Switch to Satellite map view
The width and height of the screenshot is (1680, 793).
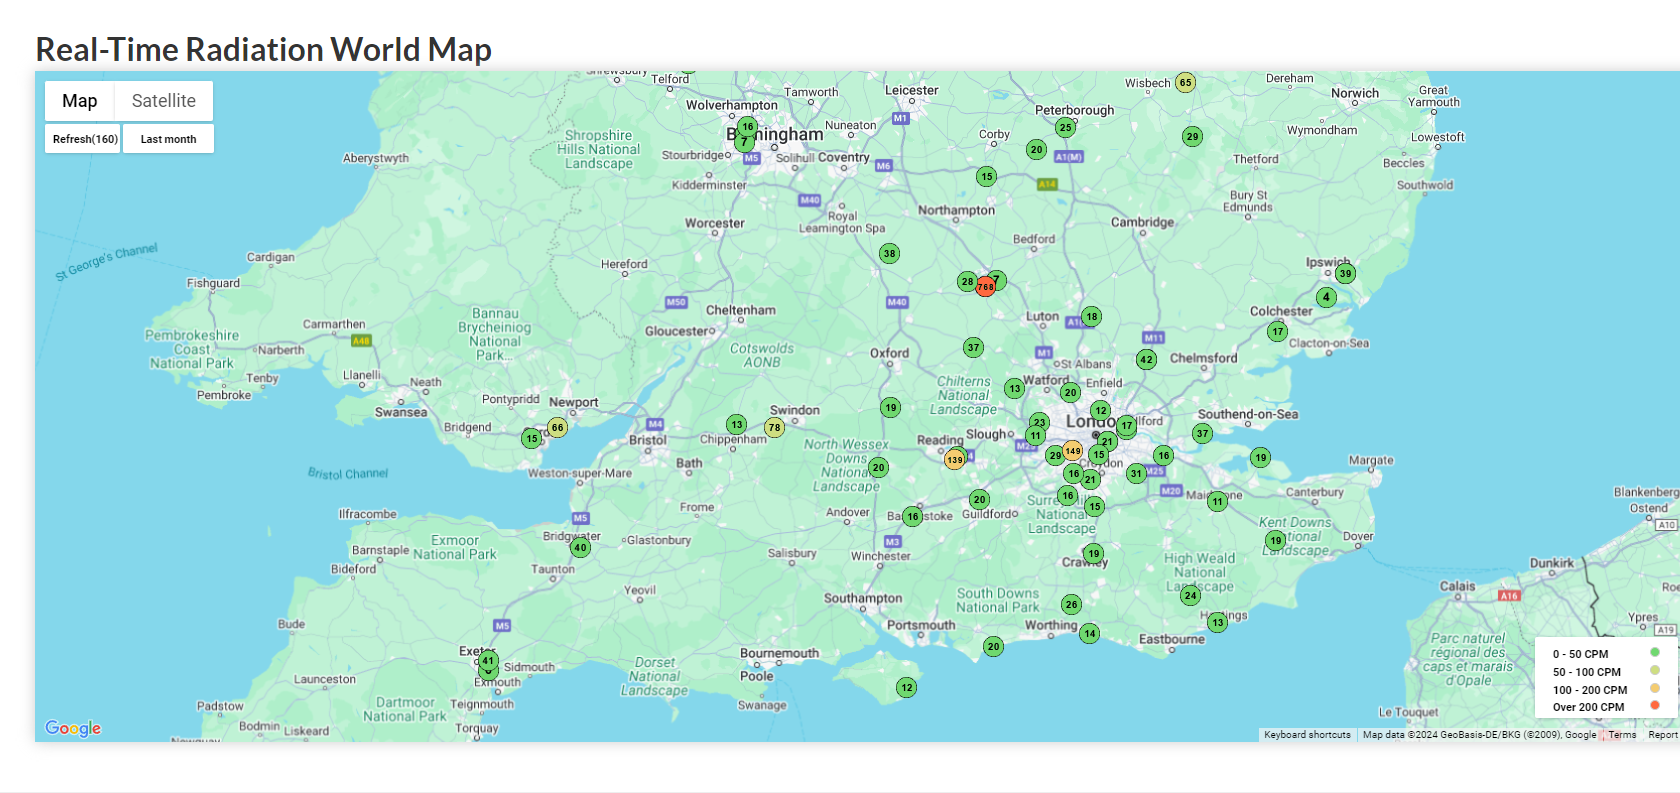pyautogui.click(x=163, y=101)
